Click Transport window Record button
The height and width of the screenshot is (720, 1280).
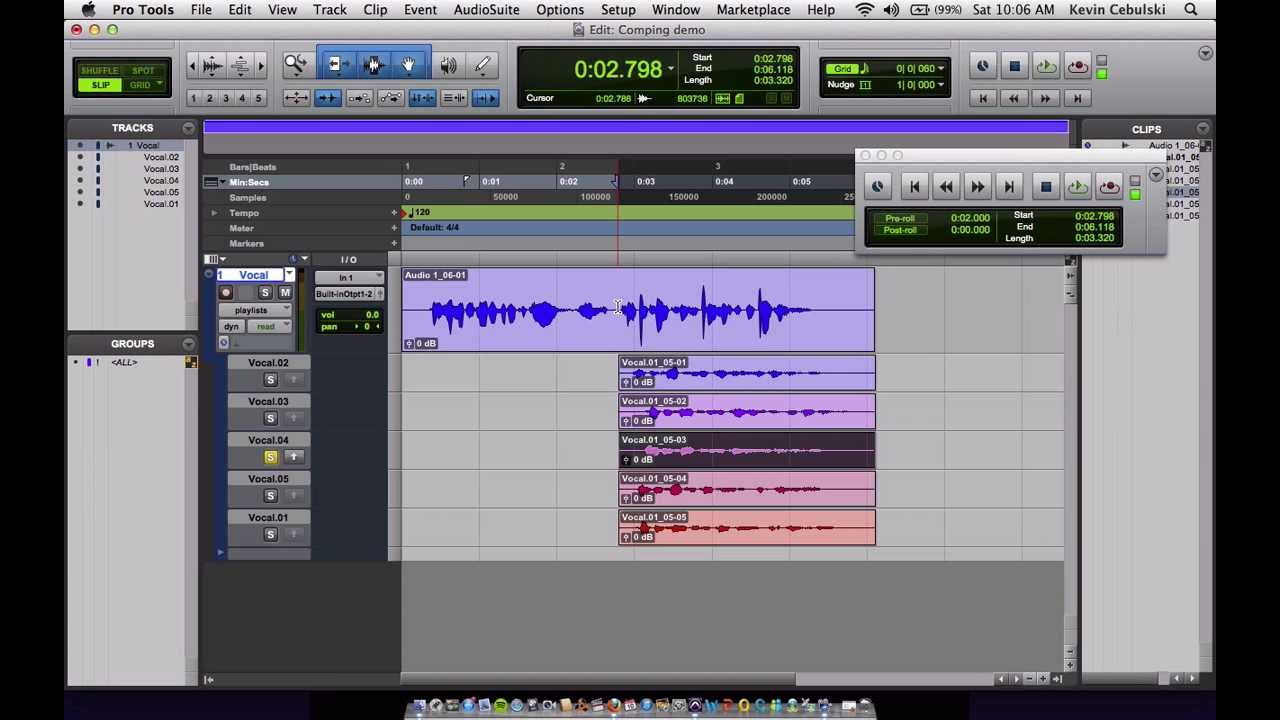(1109, 187)
